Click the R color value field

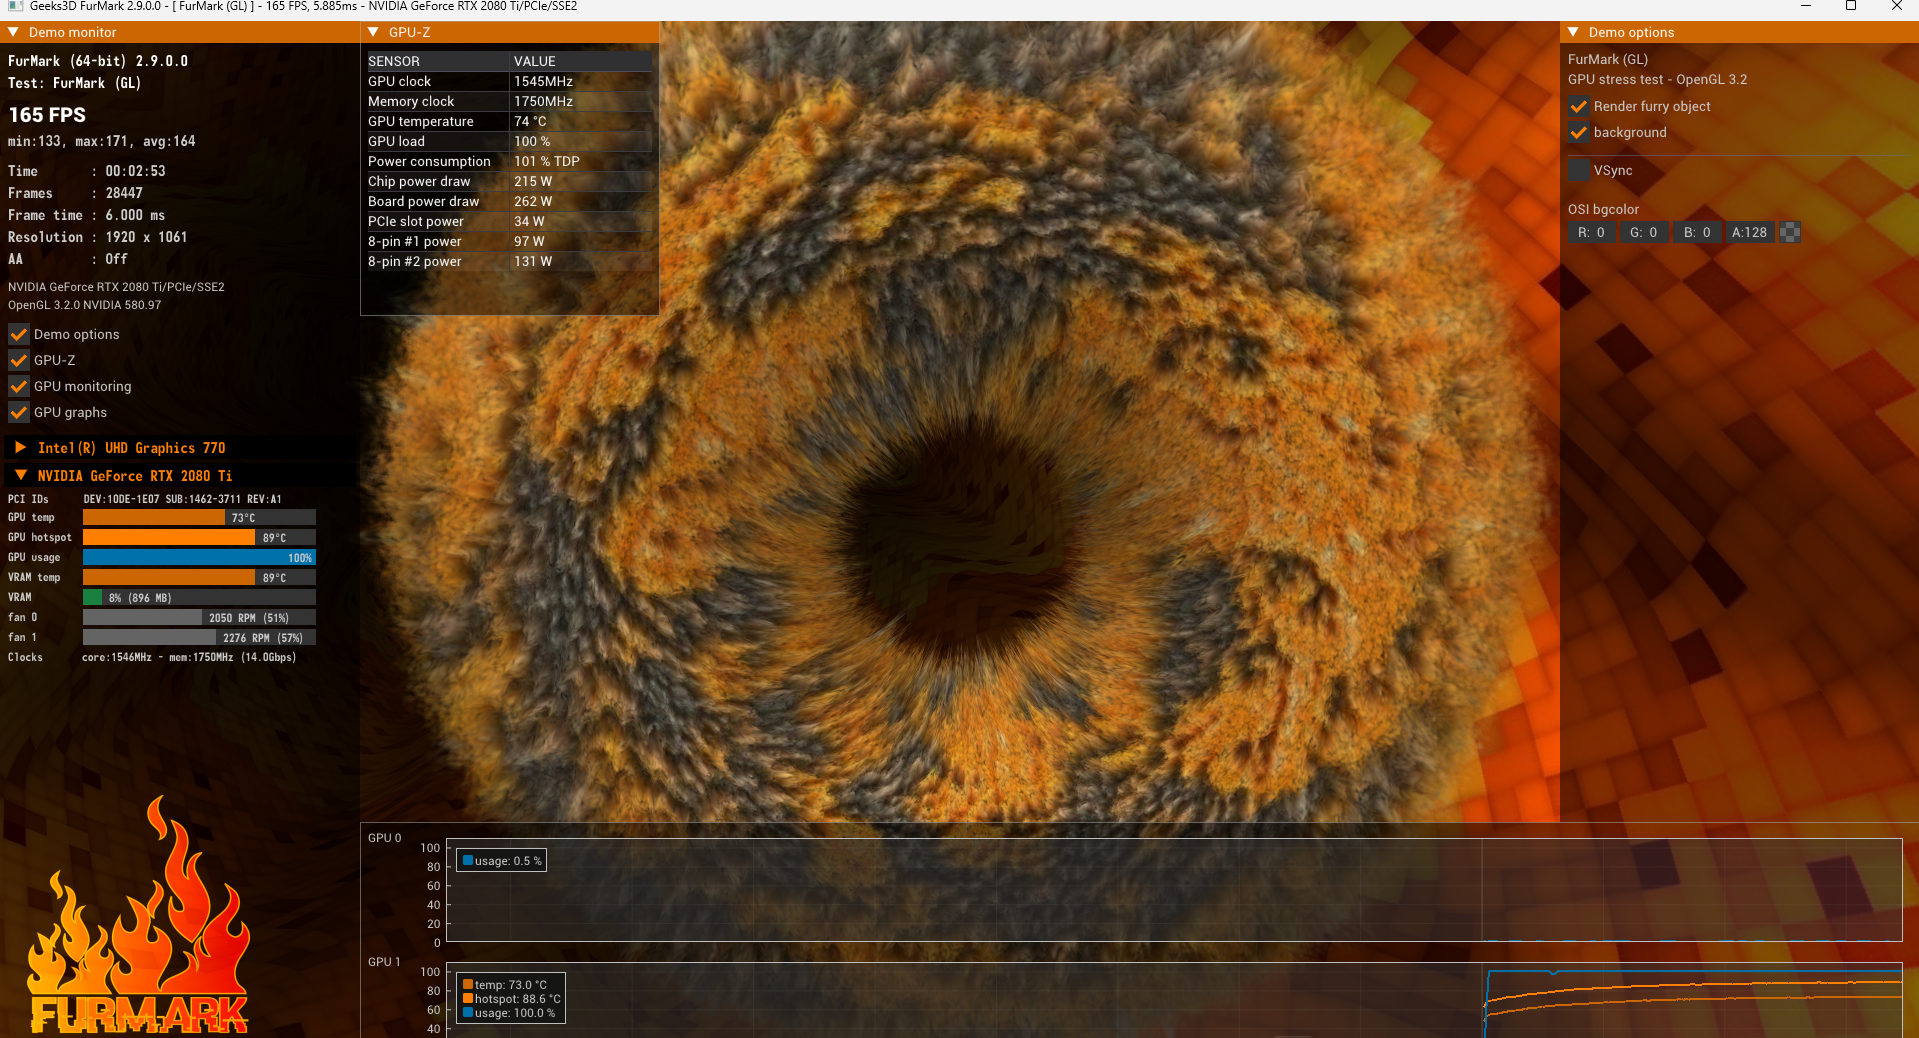tap(1591, 232)
